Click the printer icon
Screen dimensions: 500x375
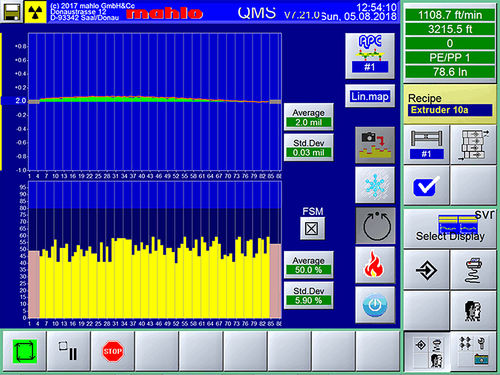(473, 270)
